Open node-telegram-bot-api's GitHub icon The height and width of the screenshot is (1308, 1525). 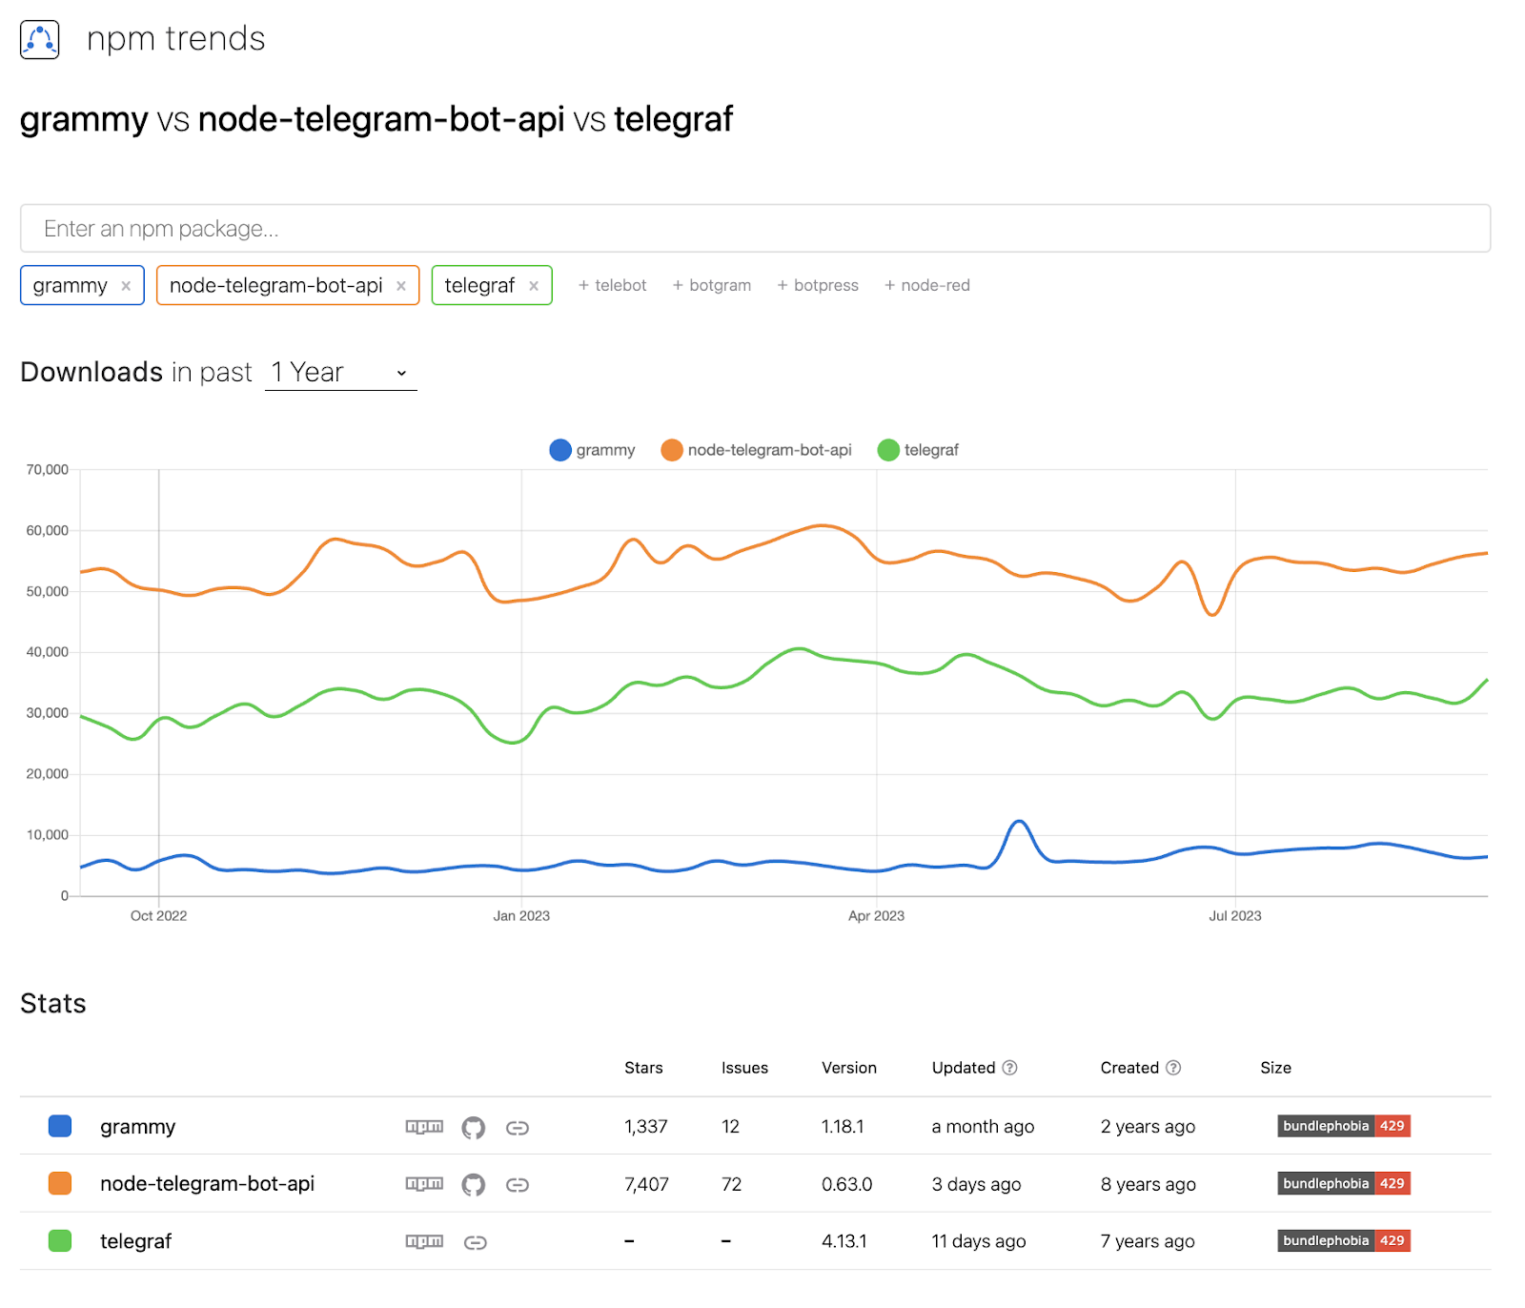coord(473,1185)
